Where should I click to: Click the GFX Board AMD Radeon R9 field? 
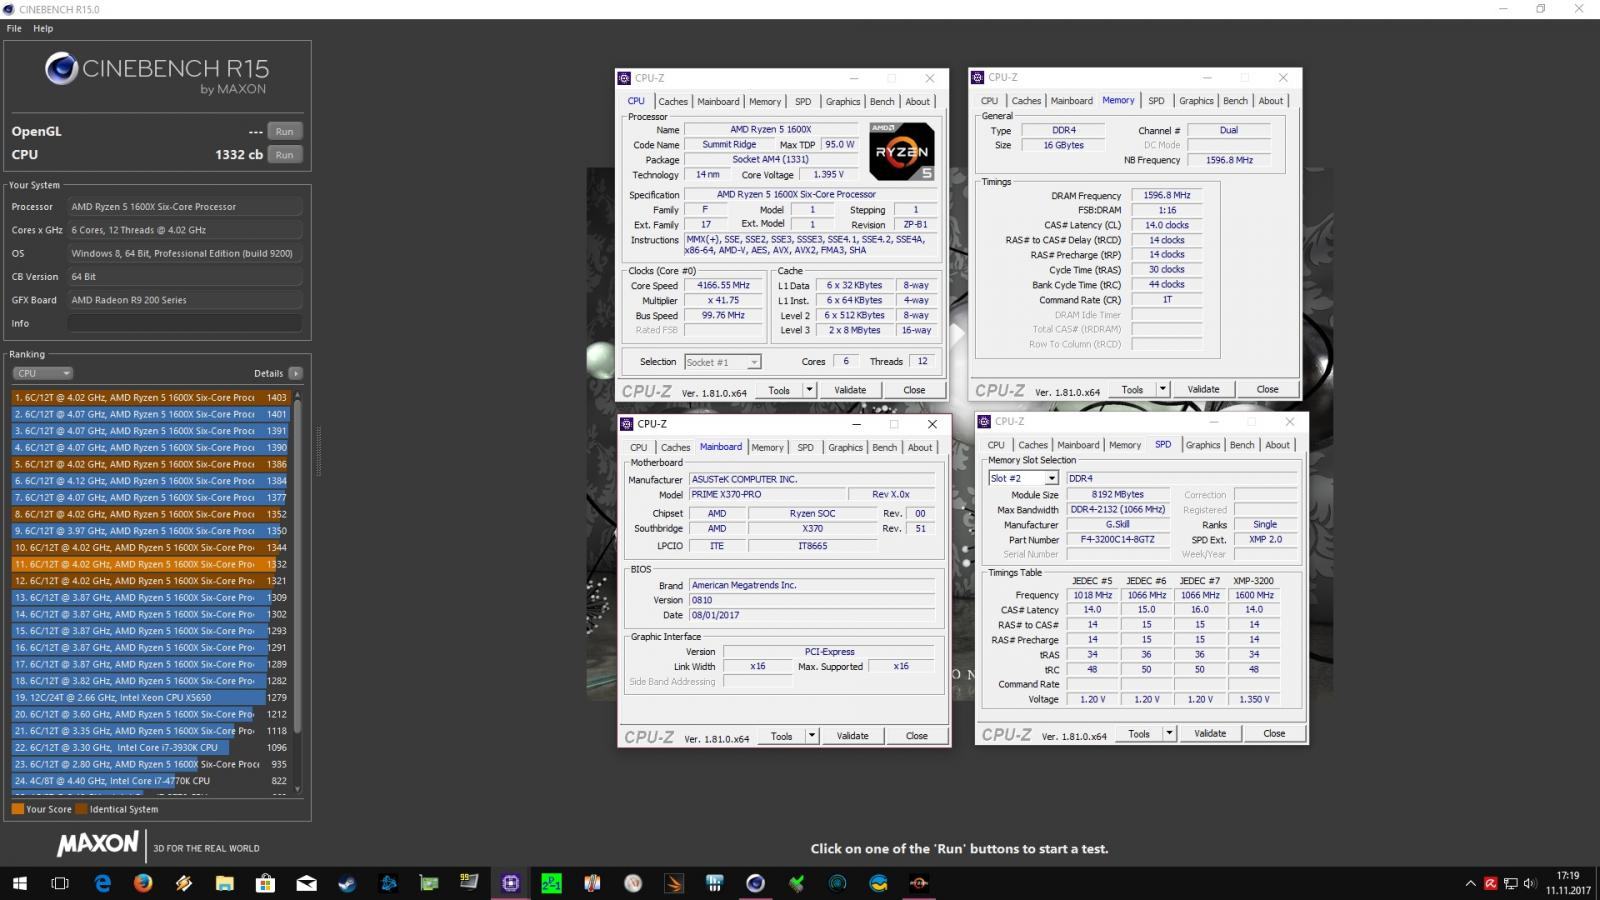pos(185,300)
